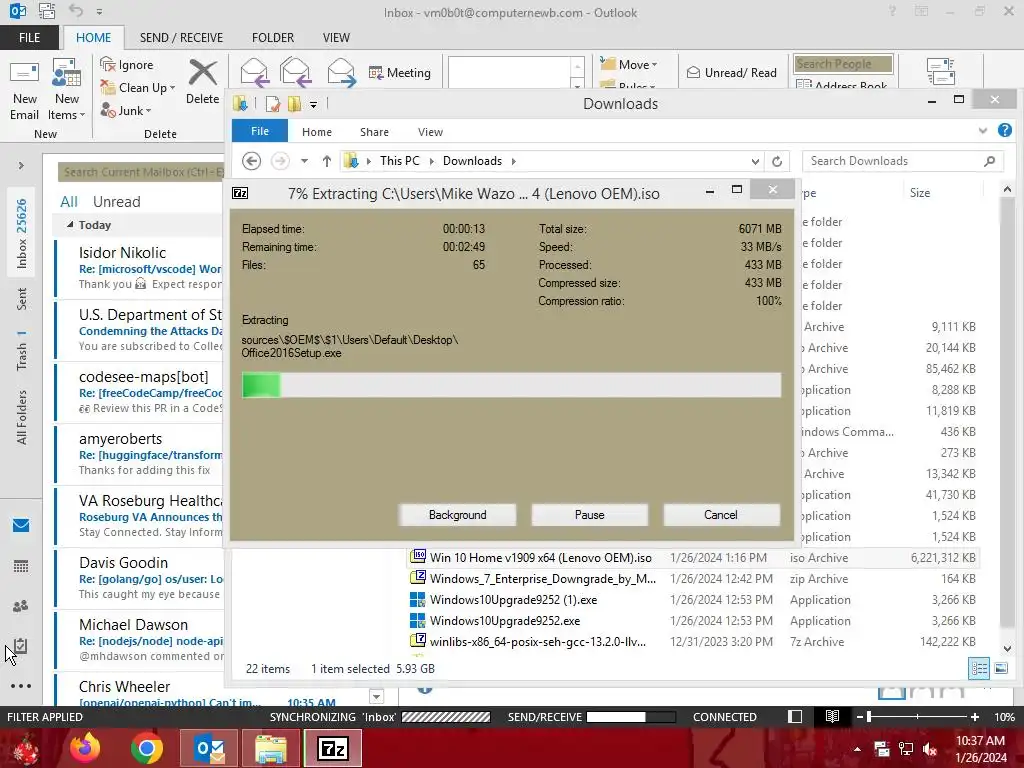Open the U.S. Department of State email
This screenshot has width=1024, height=768.
pyautogui.click(x=140, y=330)
